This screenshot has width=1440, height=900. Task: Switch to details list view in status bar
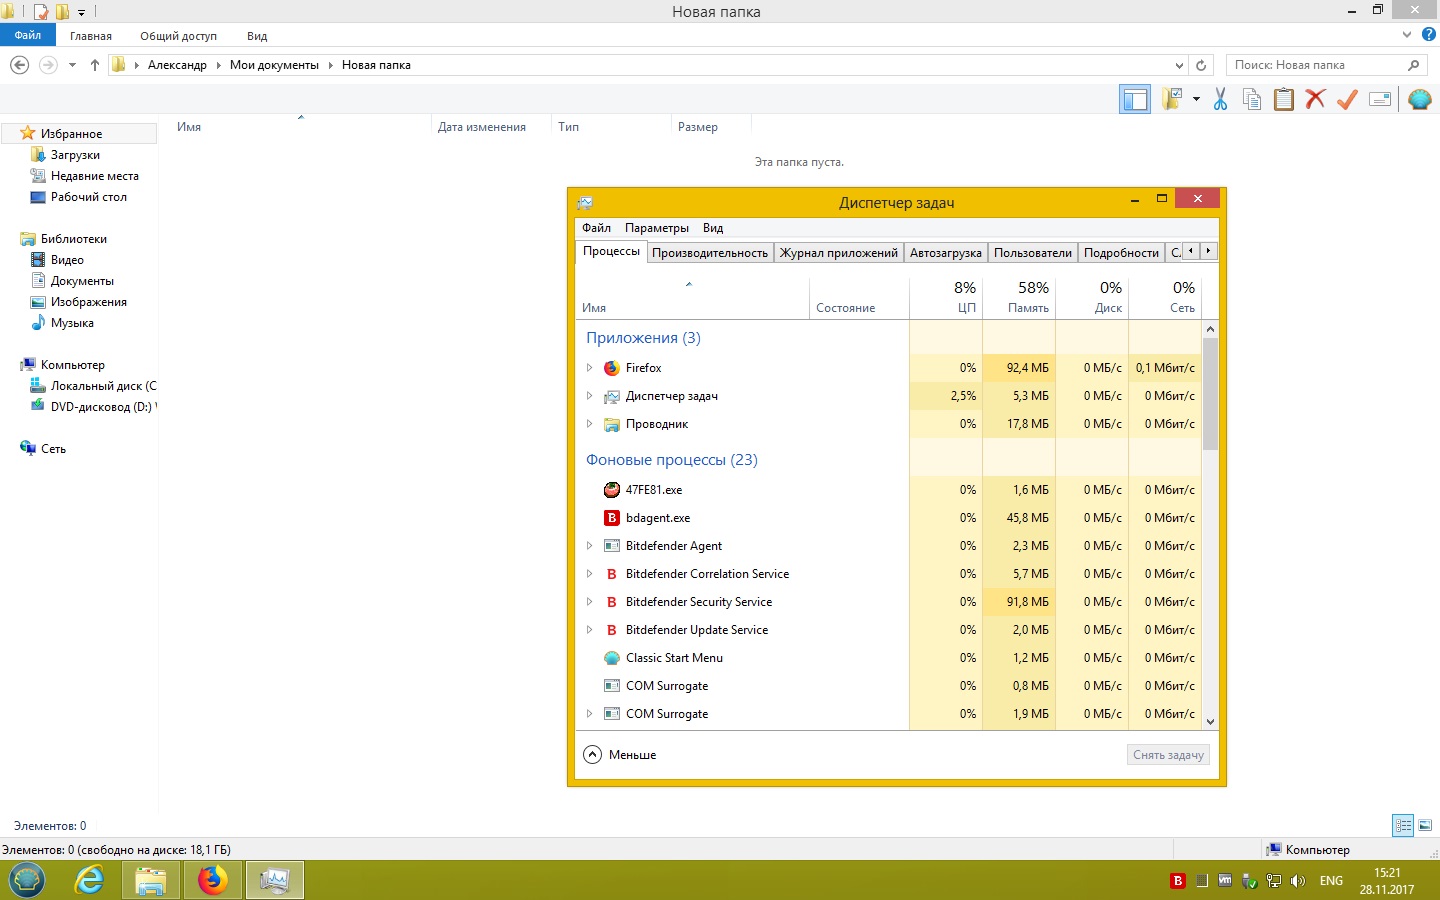[x=1403, y=825]
